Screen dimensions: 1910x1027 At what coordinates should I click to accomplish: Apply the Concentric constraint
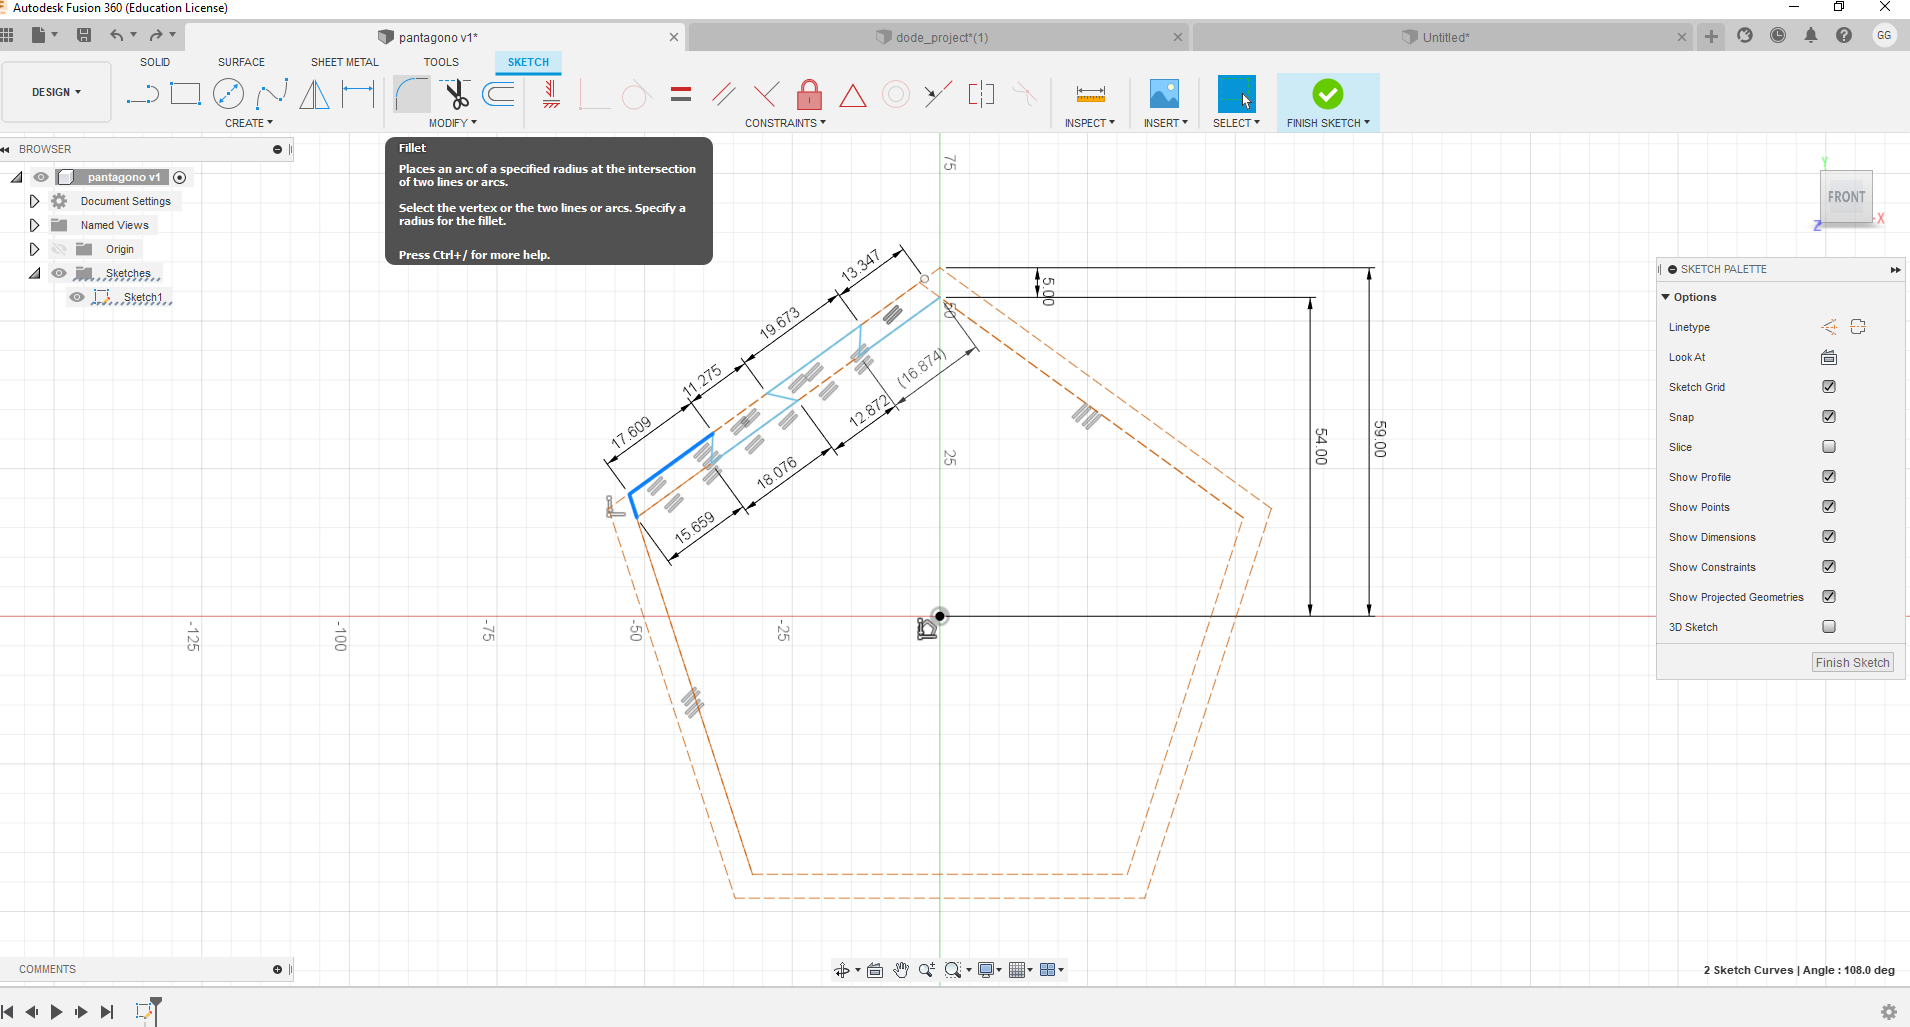(x=896, y=95)
